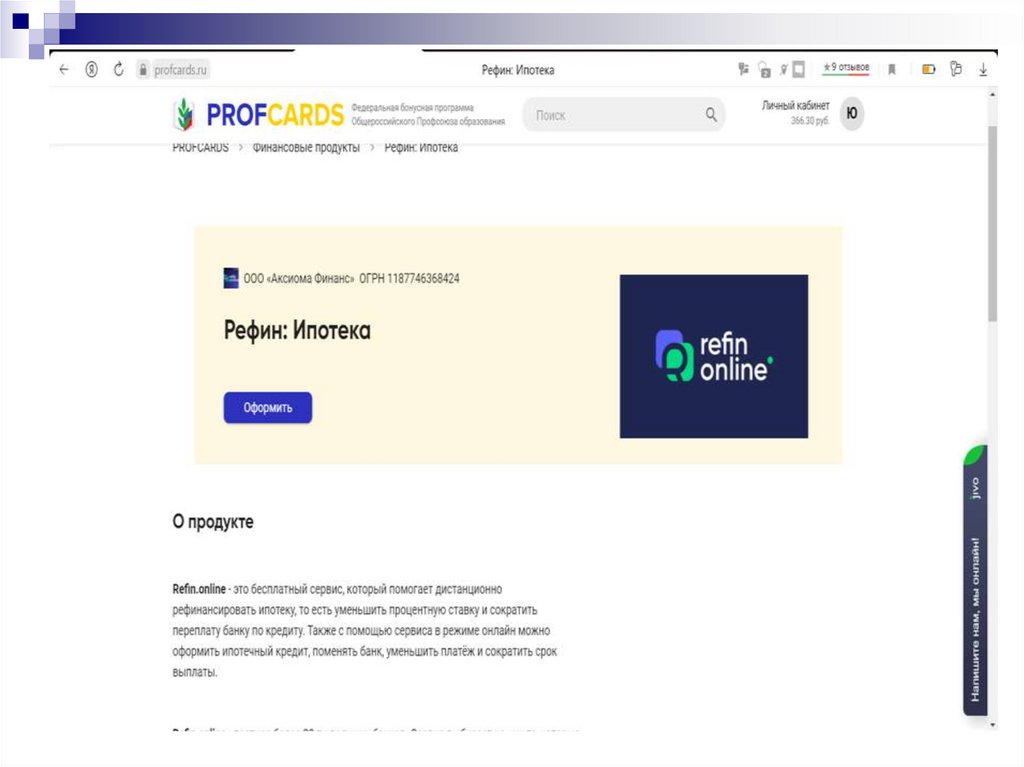Click the small Аксиома Финанс company logo

click(231, 278)
